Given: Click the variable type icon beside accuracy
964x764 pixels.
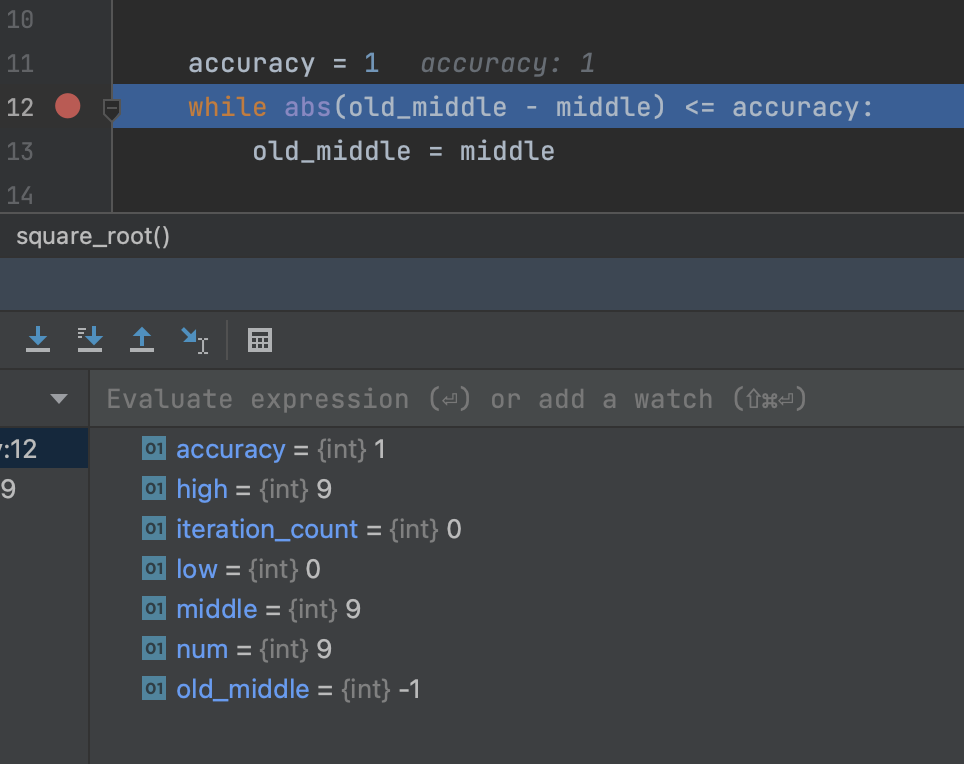Looking at the screenshot, I should point(153,449).
